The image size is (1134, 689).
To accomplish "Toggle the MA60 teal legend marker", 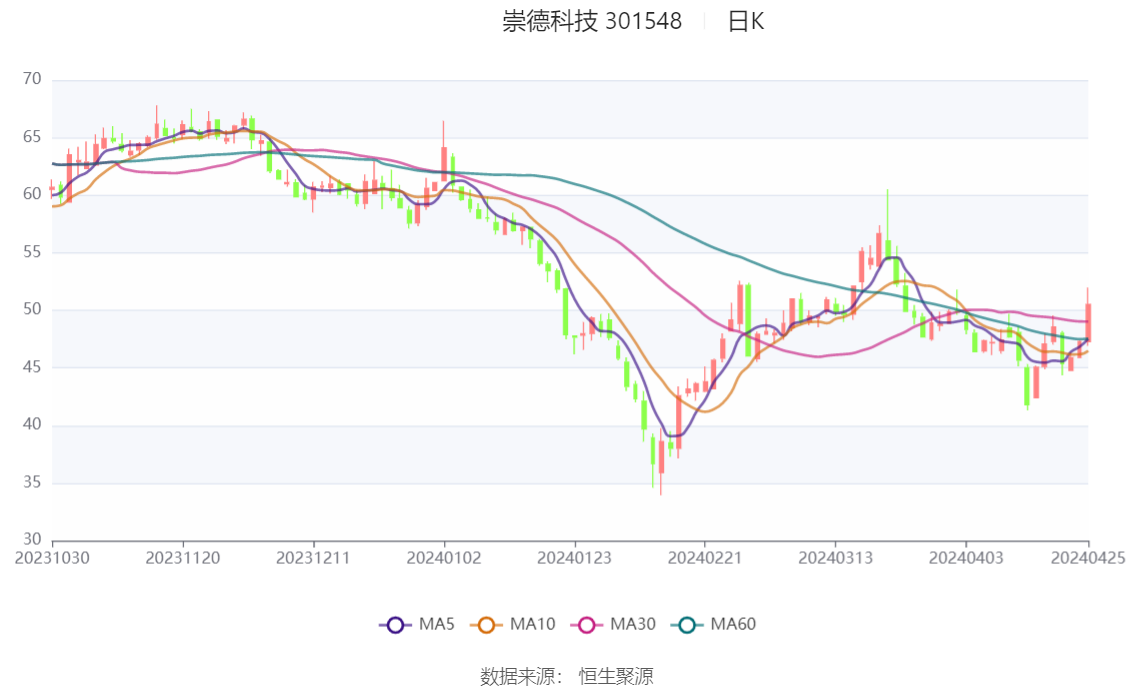I will (687, 625).
